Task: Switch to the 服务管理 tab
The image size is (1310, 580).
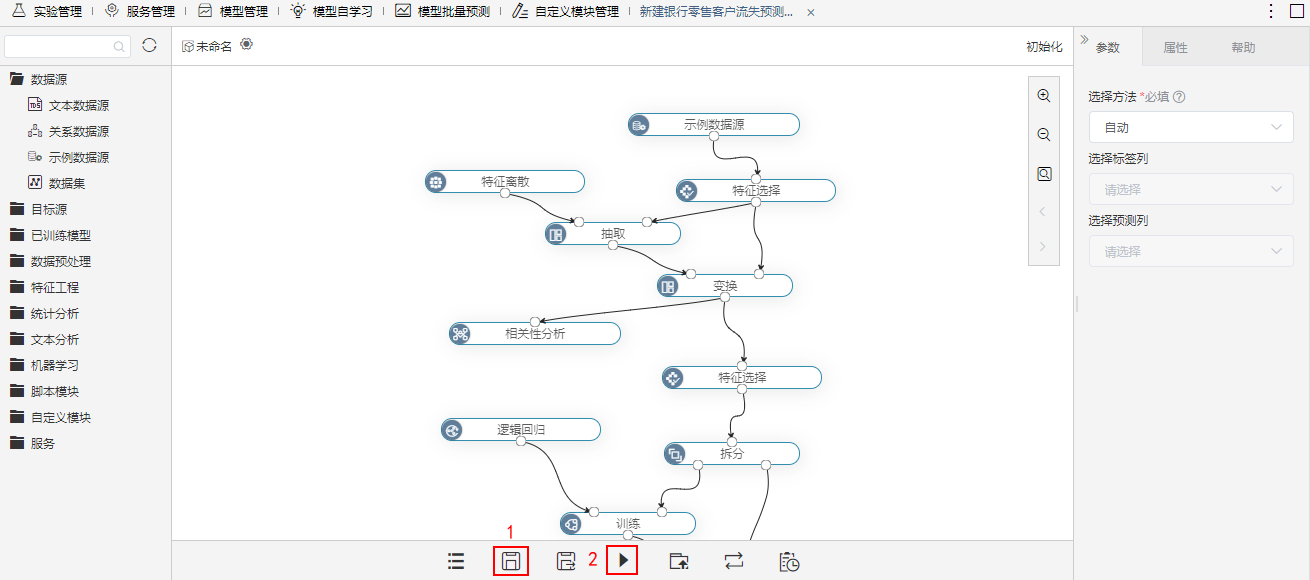Action: [x=139, y=12]
